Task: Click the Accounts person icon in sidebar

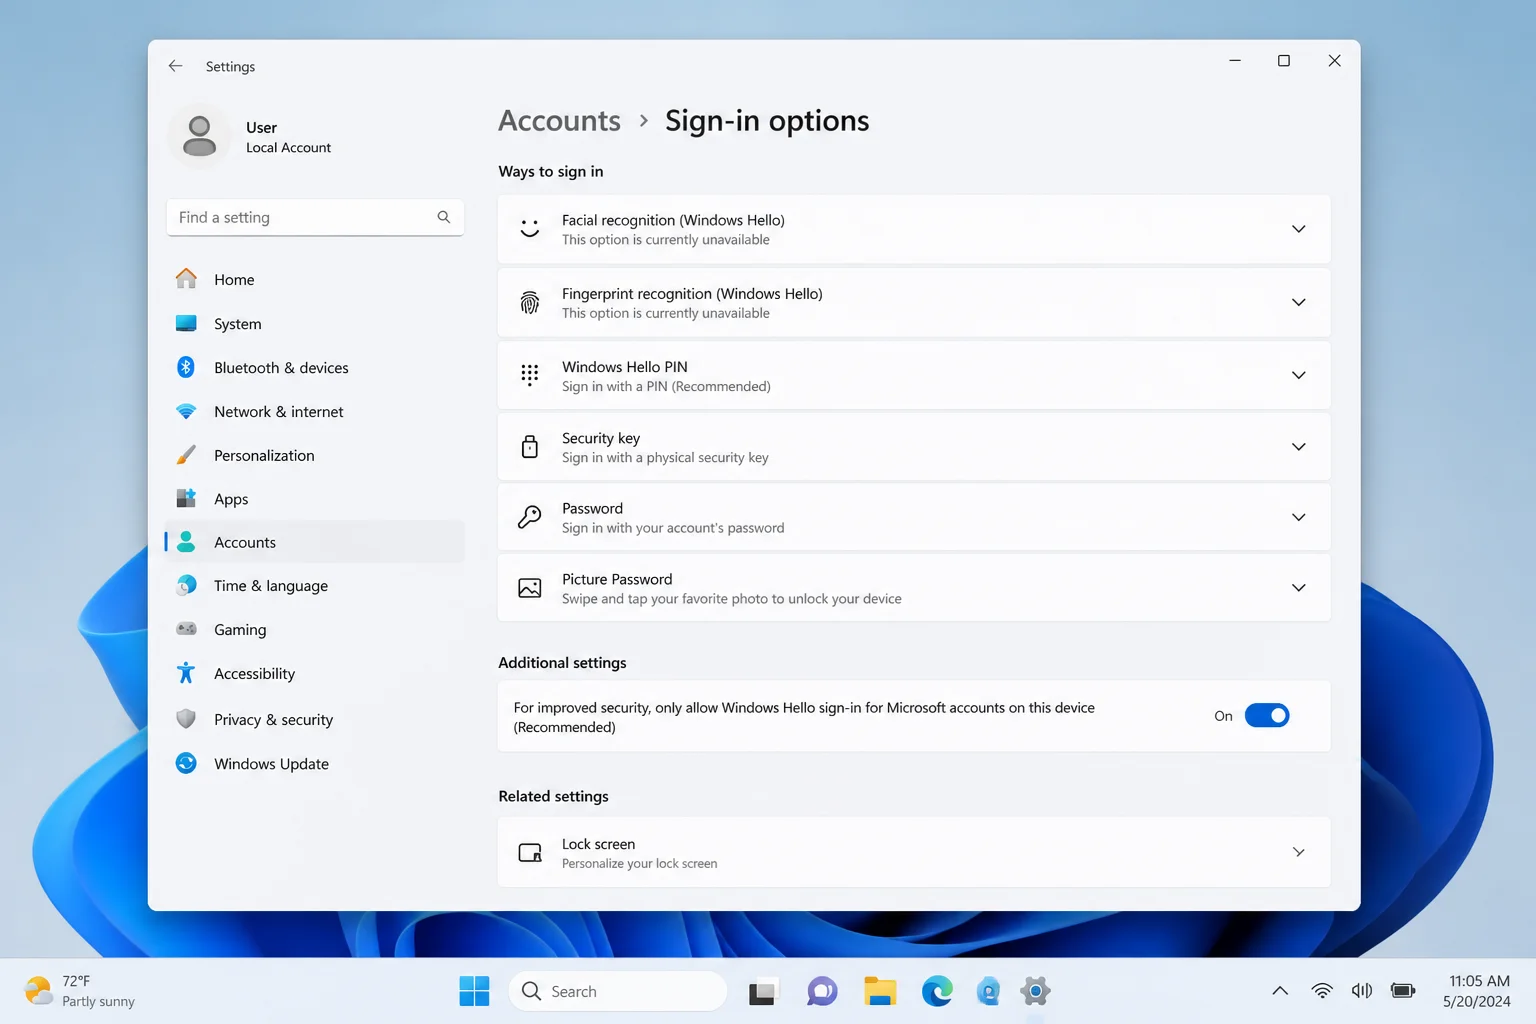Action: 186,542
